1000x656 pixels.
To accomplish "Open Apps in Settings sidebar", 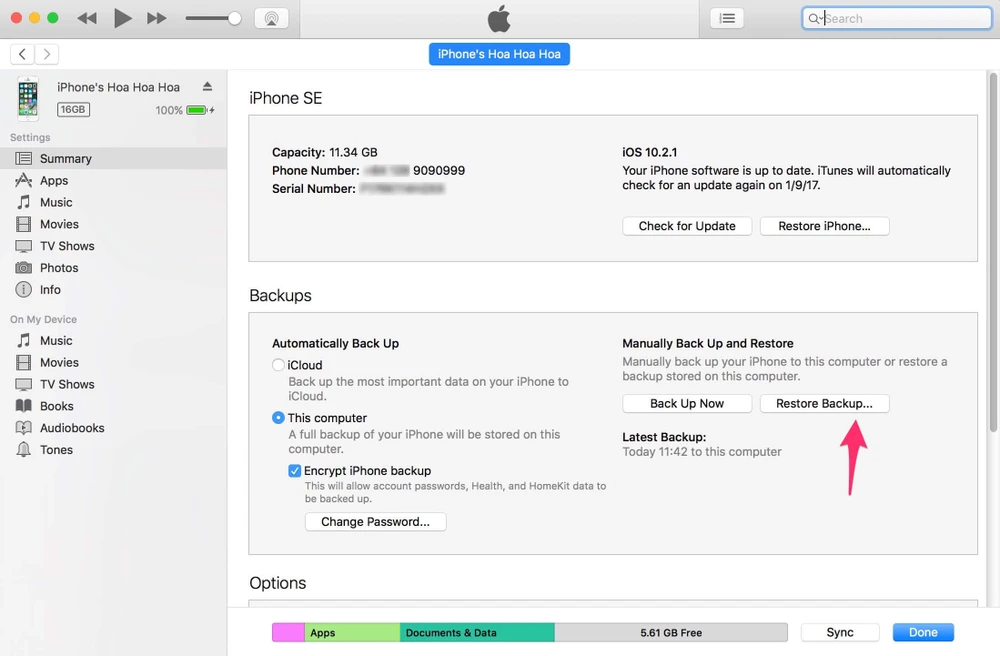I will (x=54, y=181).
